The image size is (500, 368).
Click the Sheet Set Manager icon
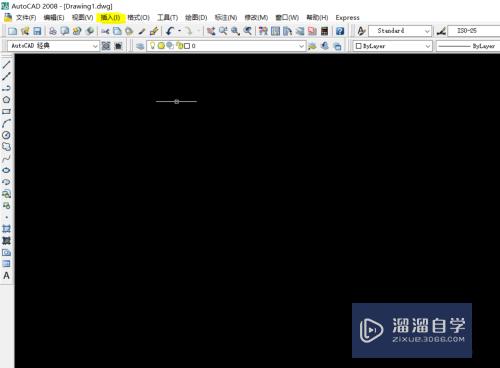(x=300, y=31)
